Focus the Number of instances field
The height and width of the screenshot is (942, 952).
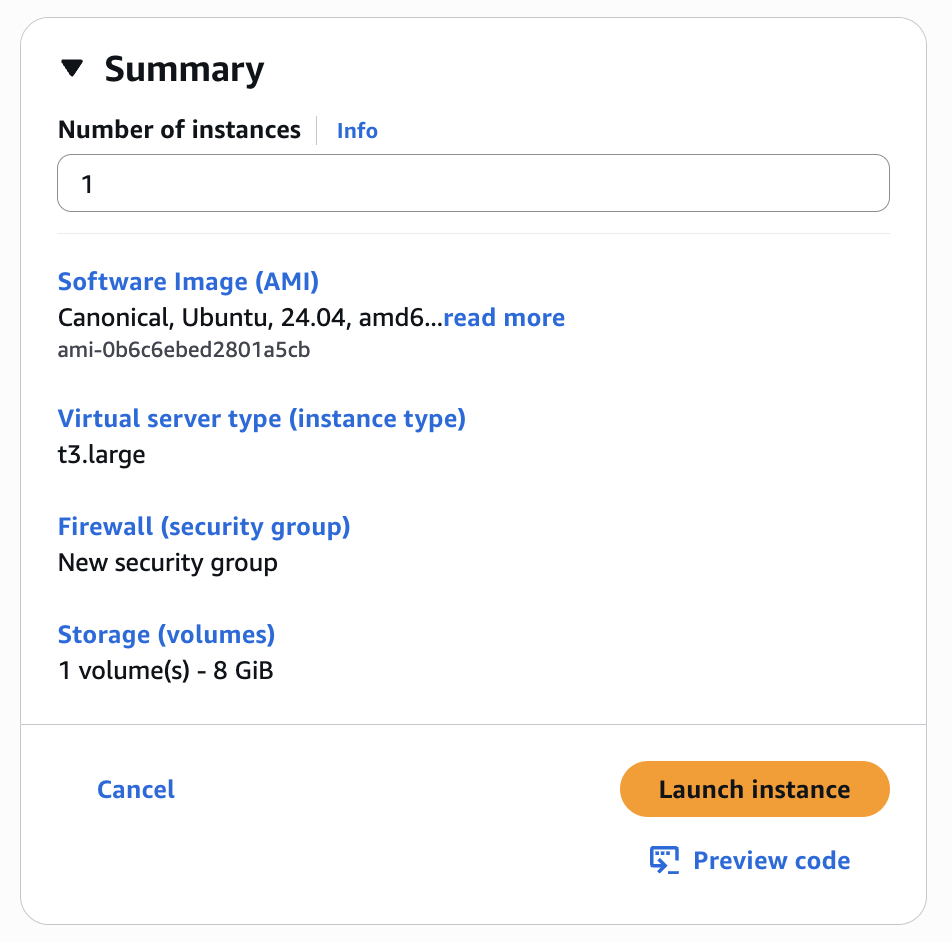473,183
